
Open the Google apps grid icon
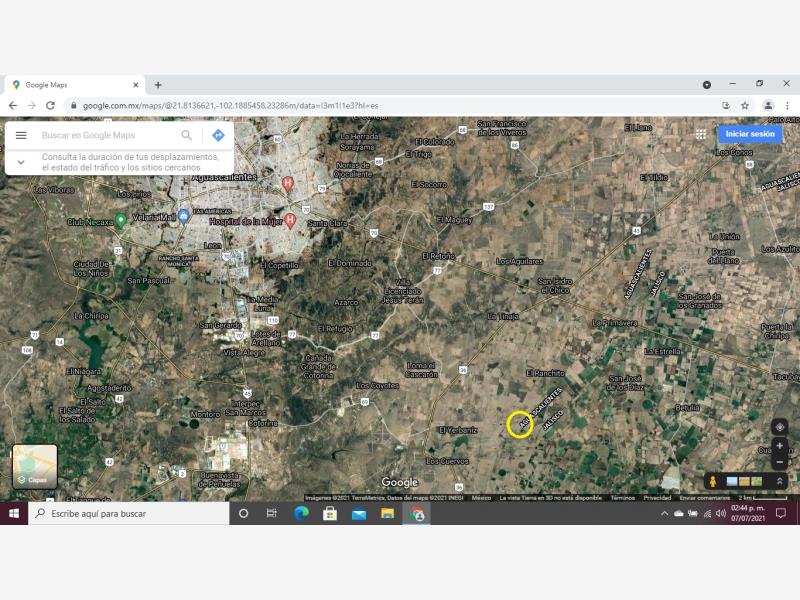click(701, 134)
